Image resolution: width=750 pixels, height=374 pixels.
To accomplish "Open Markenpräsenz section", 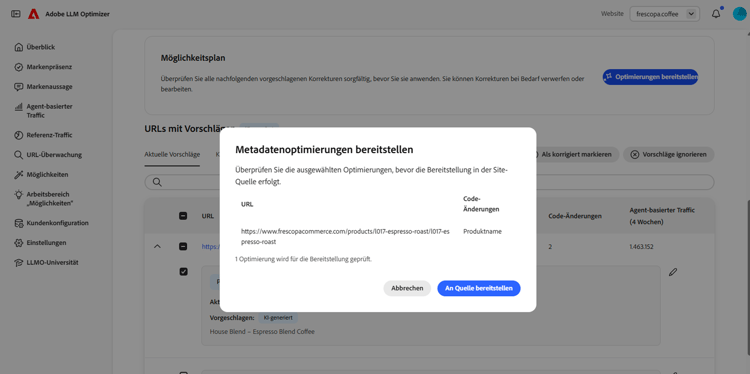I will (49, 67).
